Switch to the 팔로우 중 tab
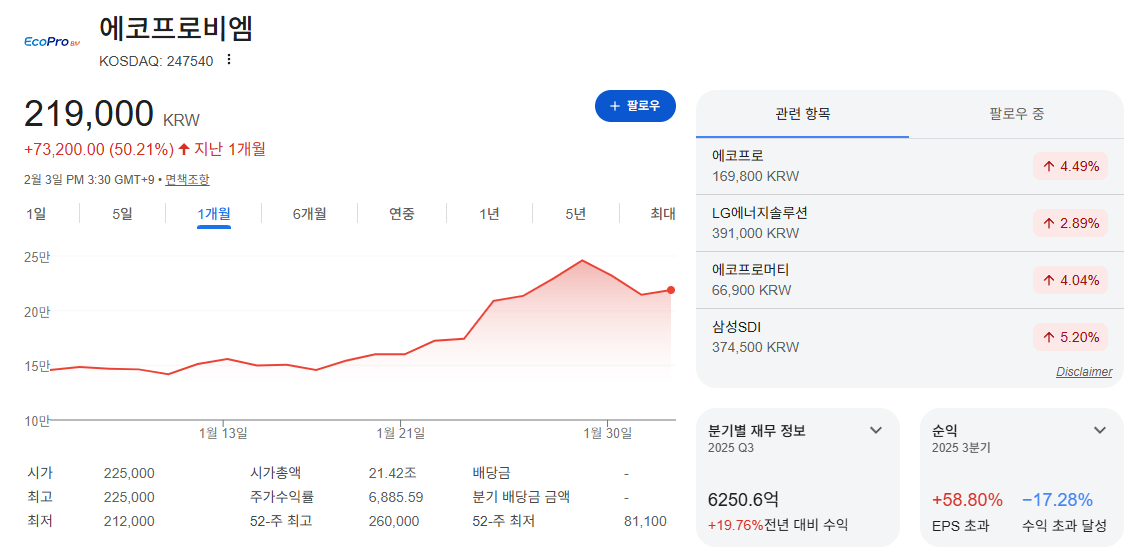Image resolution: width=1138 pixels, height=558 pixels. coord(1017,114)
